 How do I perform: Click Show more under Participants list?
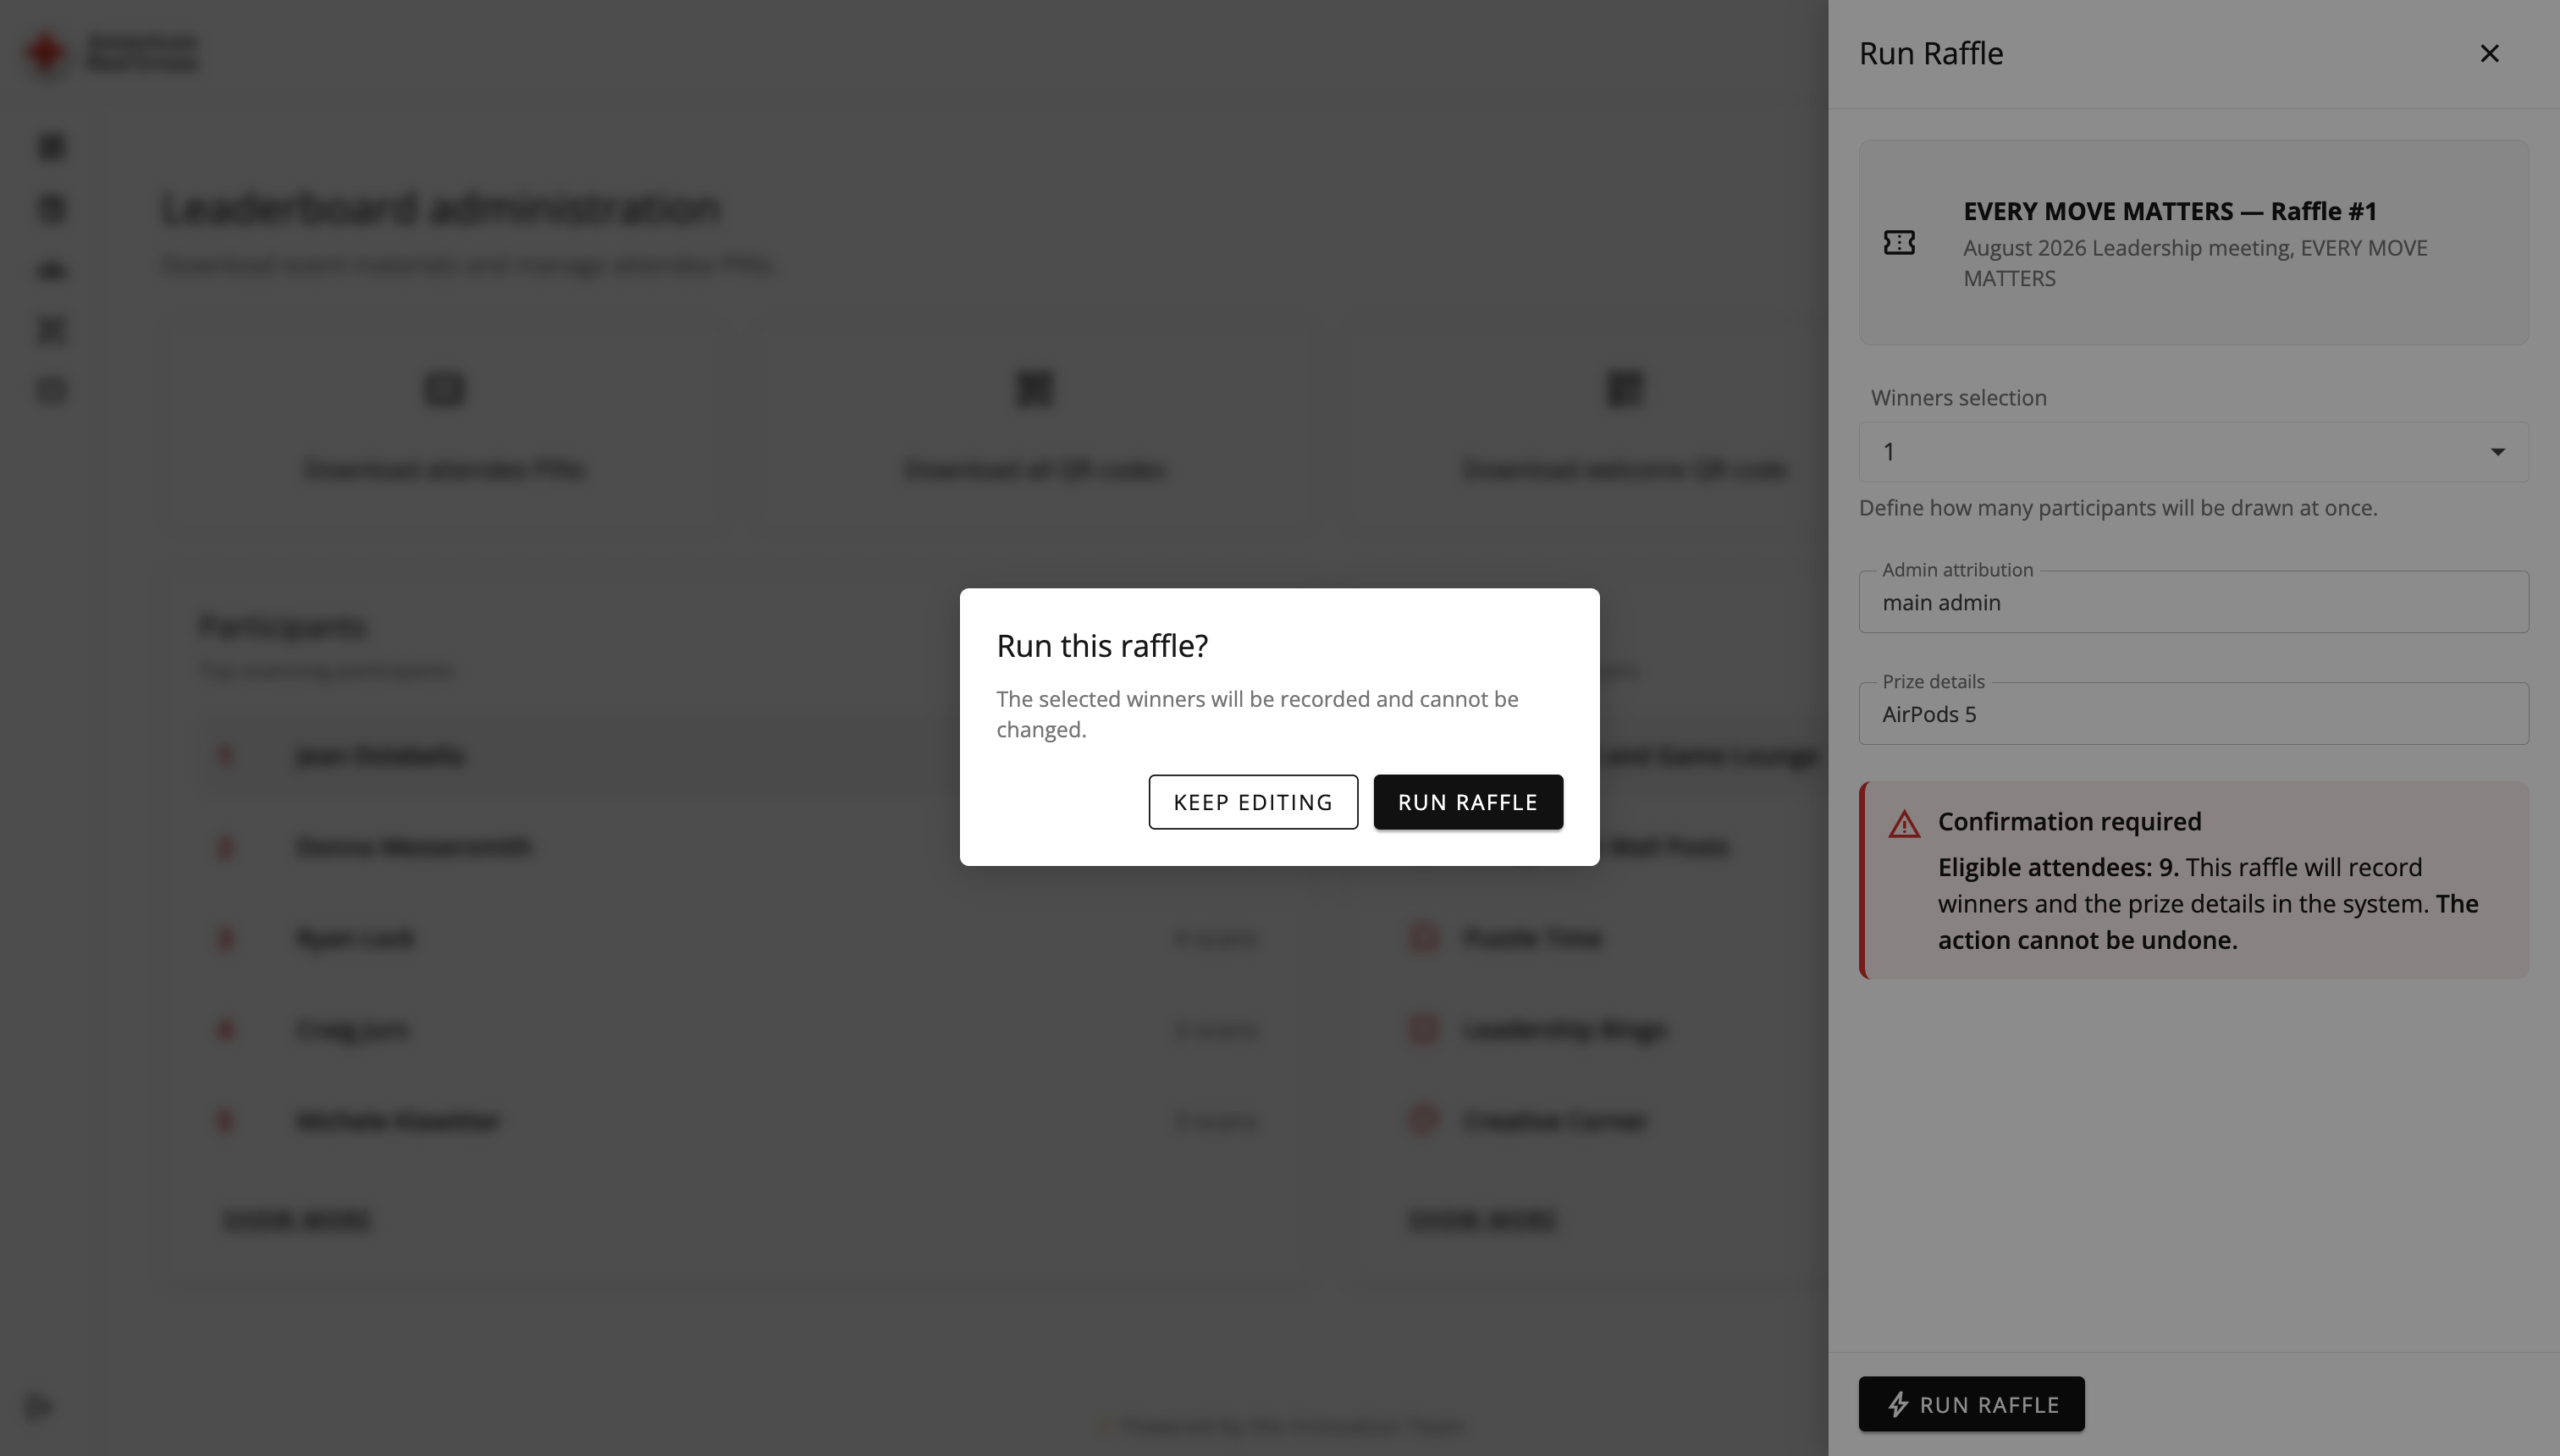(298, 1220)
